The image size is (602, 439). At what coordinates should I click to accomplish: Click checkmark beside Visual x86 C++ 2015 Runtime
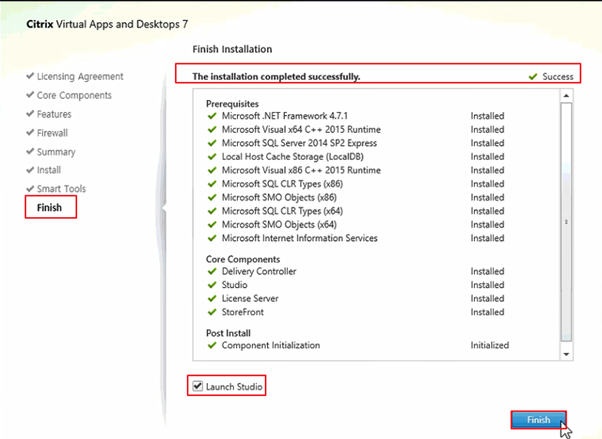point(212,170)
